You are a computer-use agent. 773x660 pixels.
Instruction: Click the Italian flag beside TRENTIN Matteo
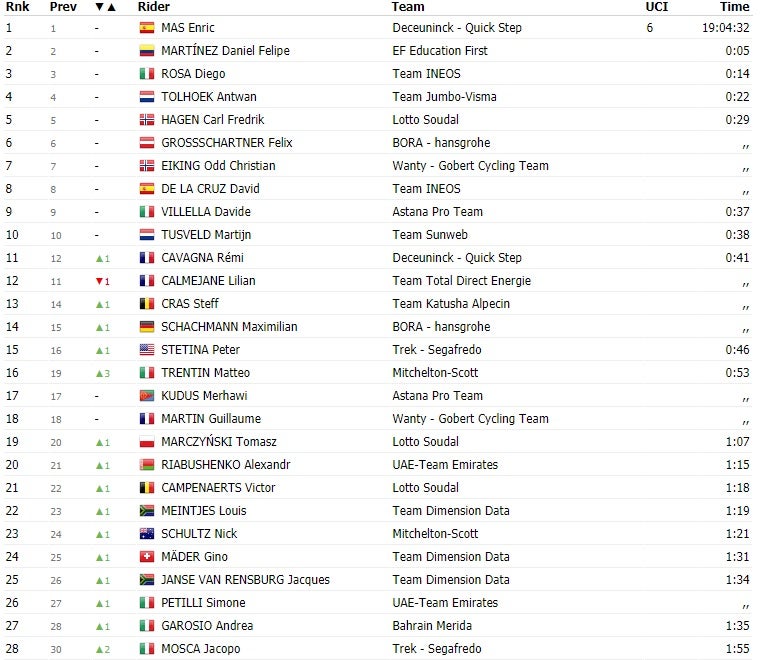point(146,373)
